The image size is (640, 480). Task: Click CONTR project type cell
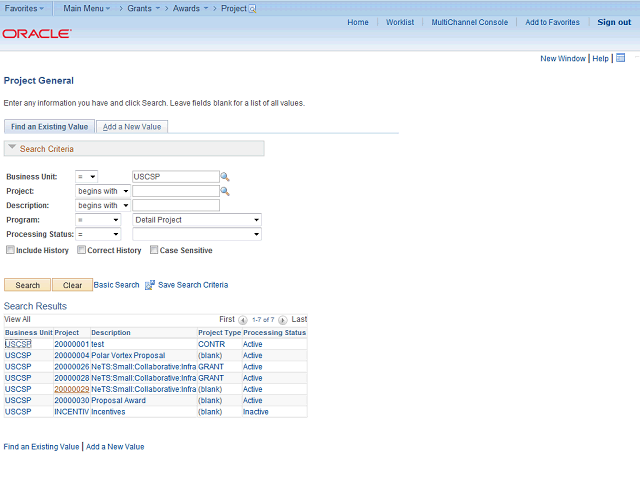[x=211, y=344]
